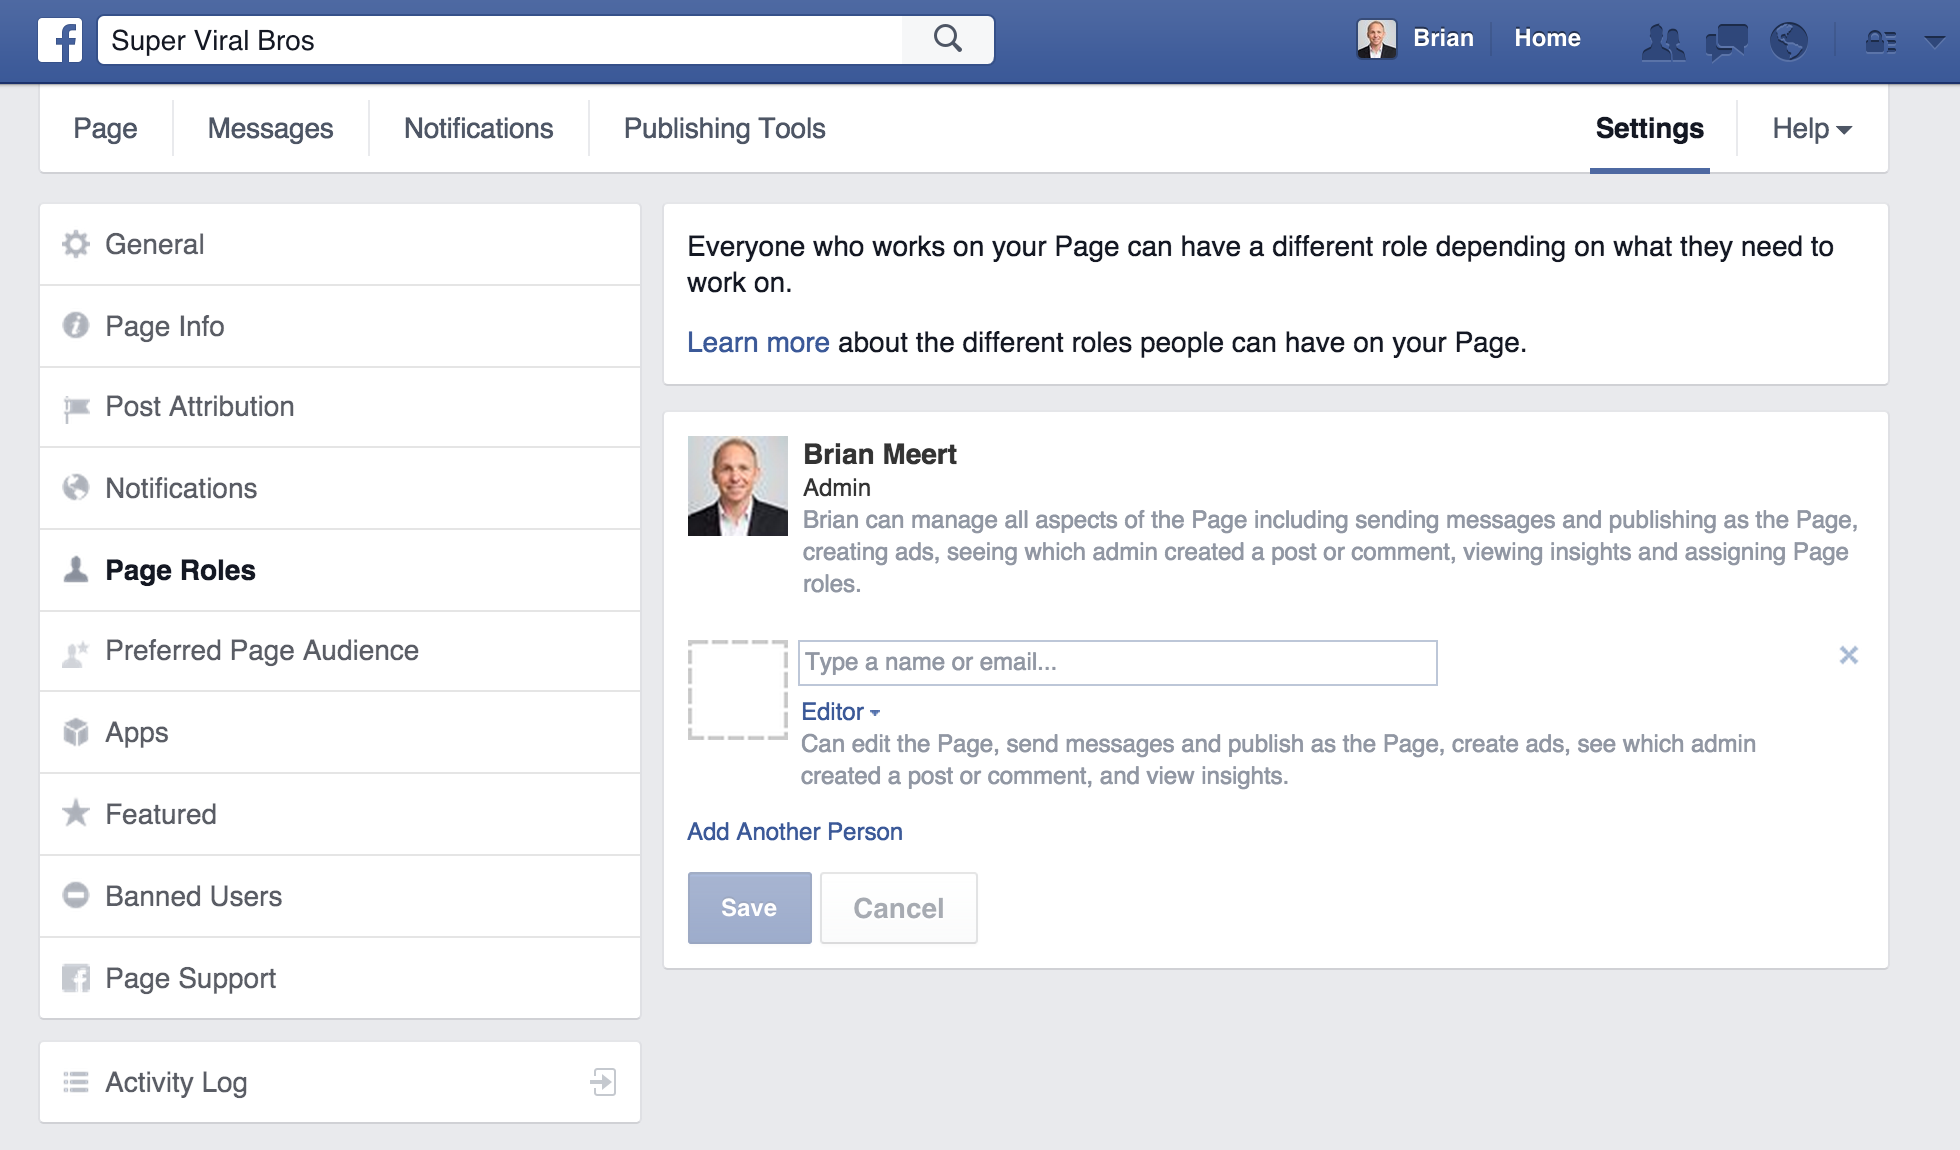Click Add Another Person link
This screenshot has height=1150, width=1960.
pyautogui.click(x=794, y=832)
